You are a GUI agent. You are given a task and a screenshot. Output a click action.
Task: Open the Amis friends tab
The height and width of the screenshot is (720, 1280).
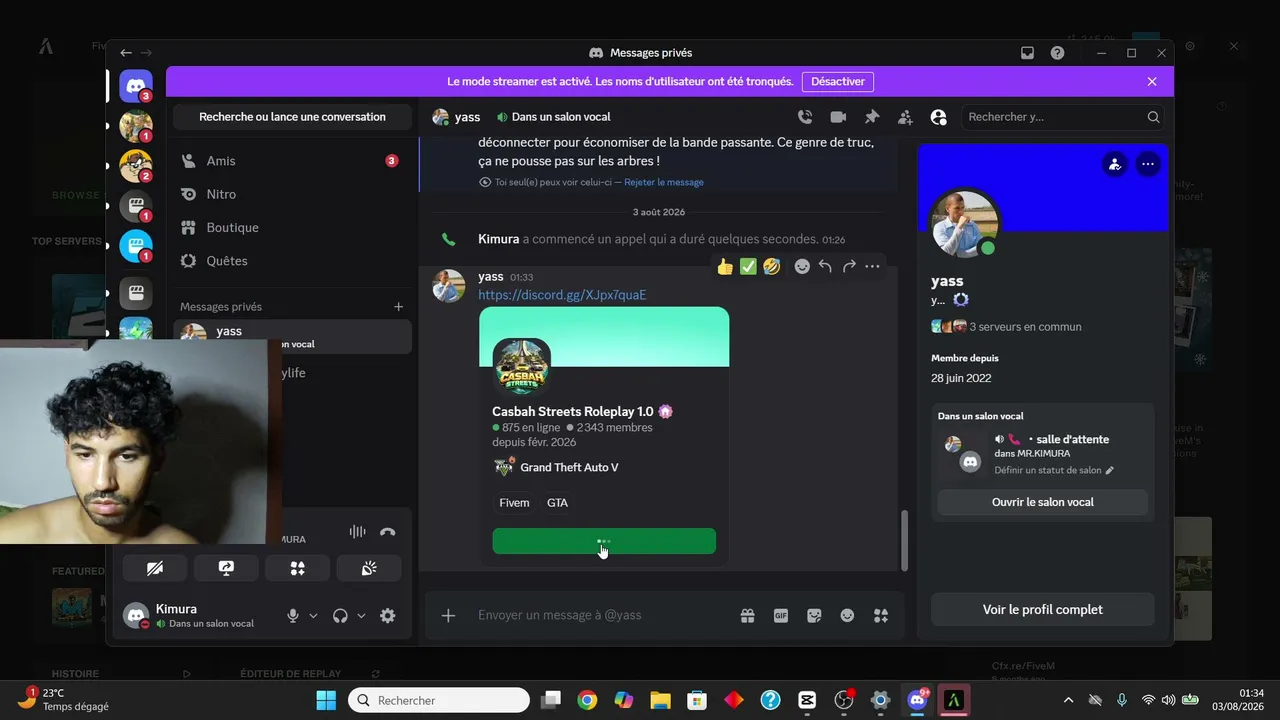click(x=292, y=161)
